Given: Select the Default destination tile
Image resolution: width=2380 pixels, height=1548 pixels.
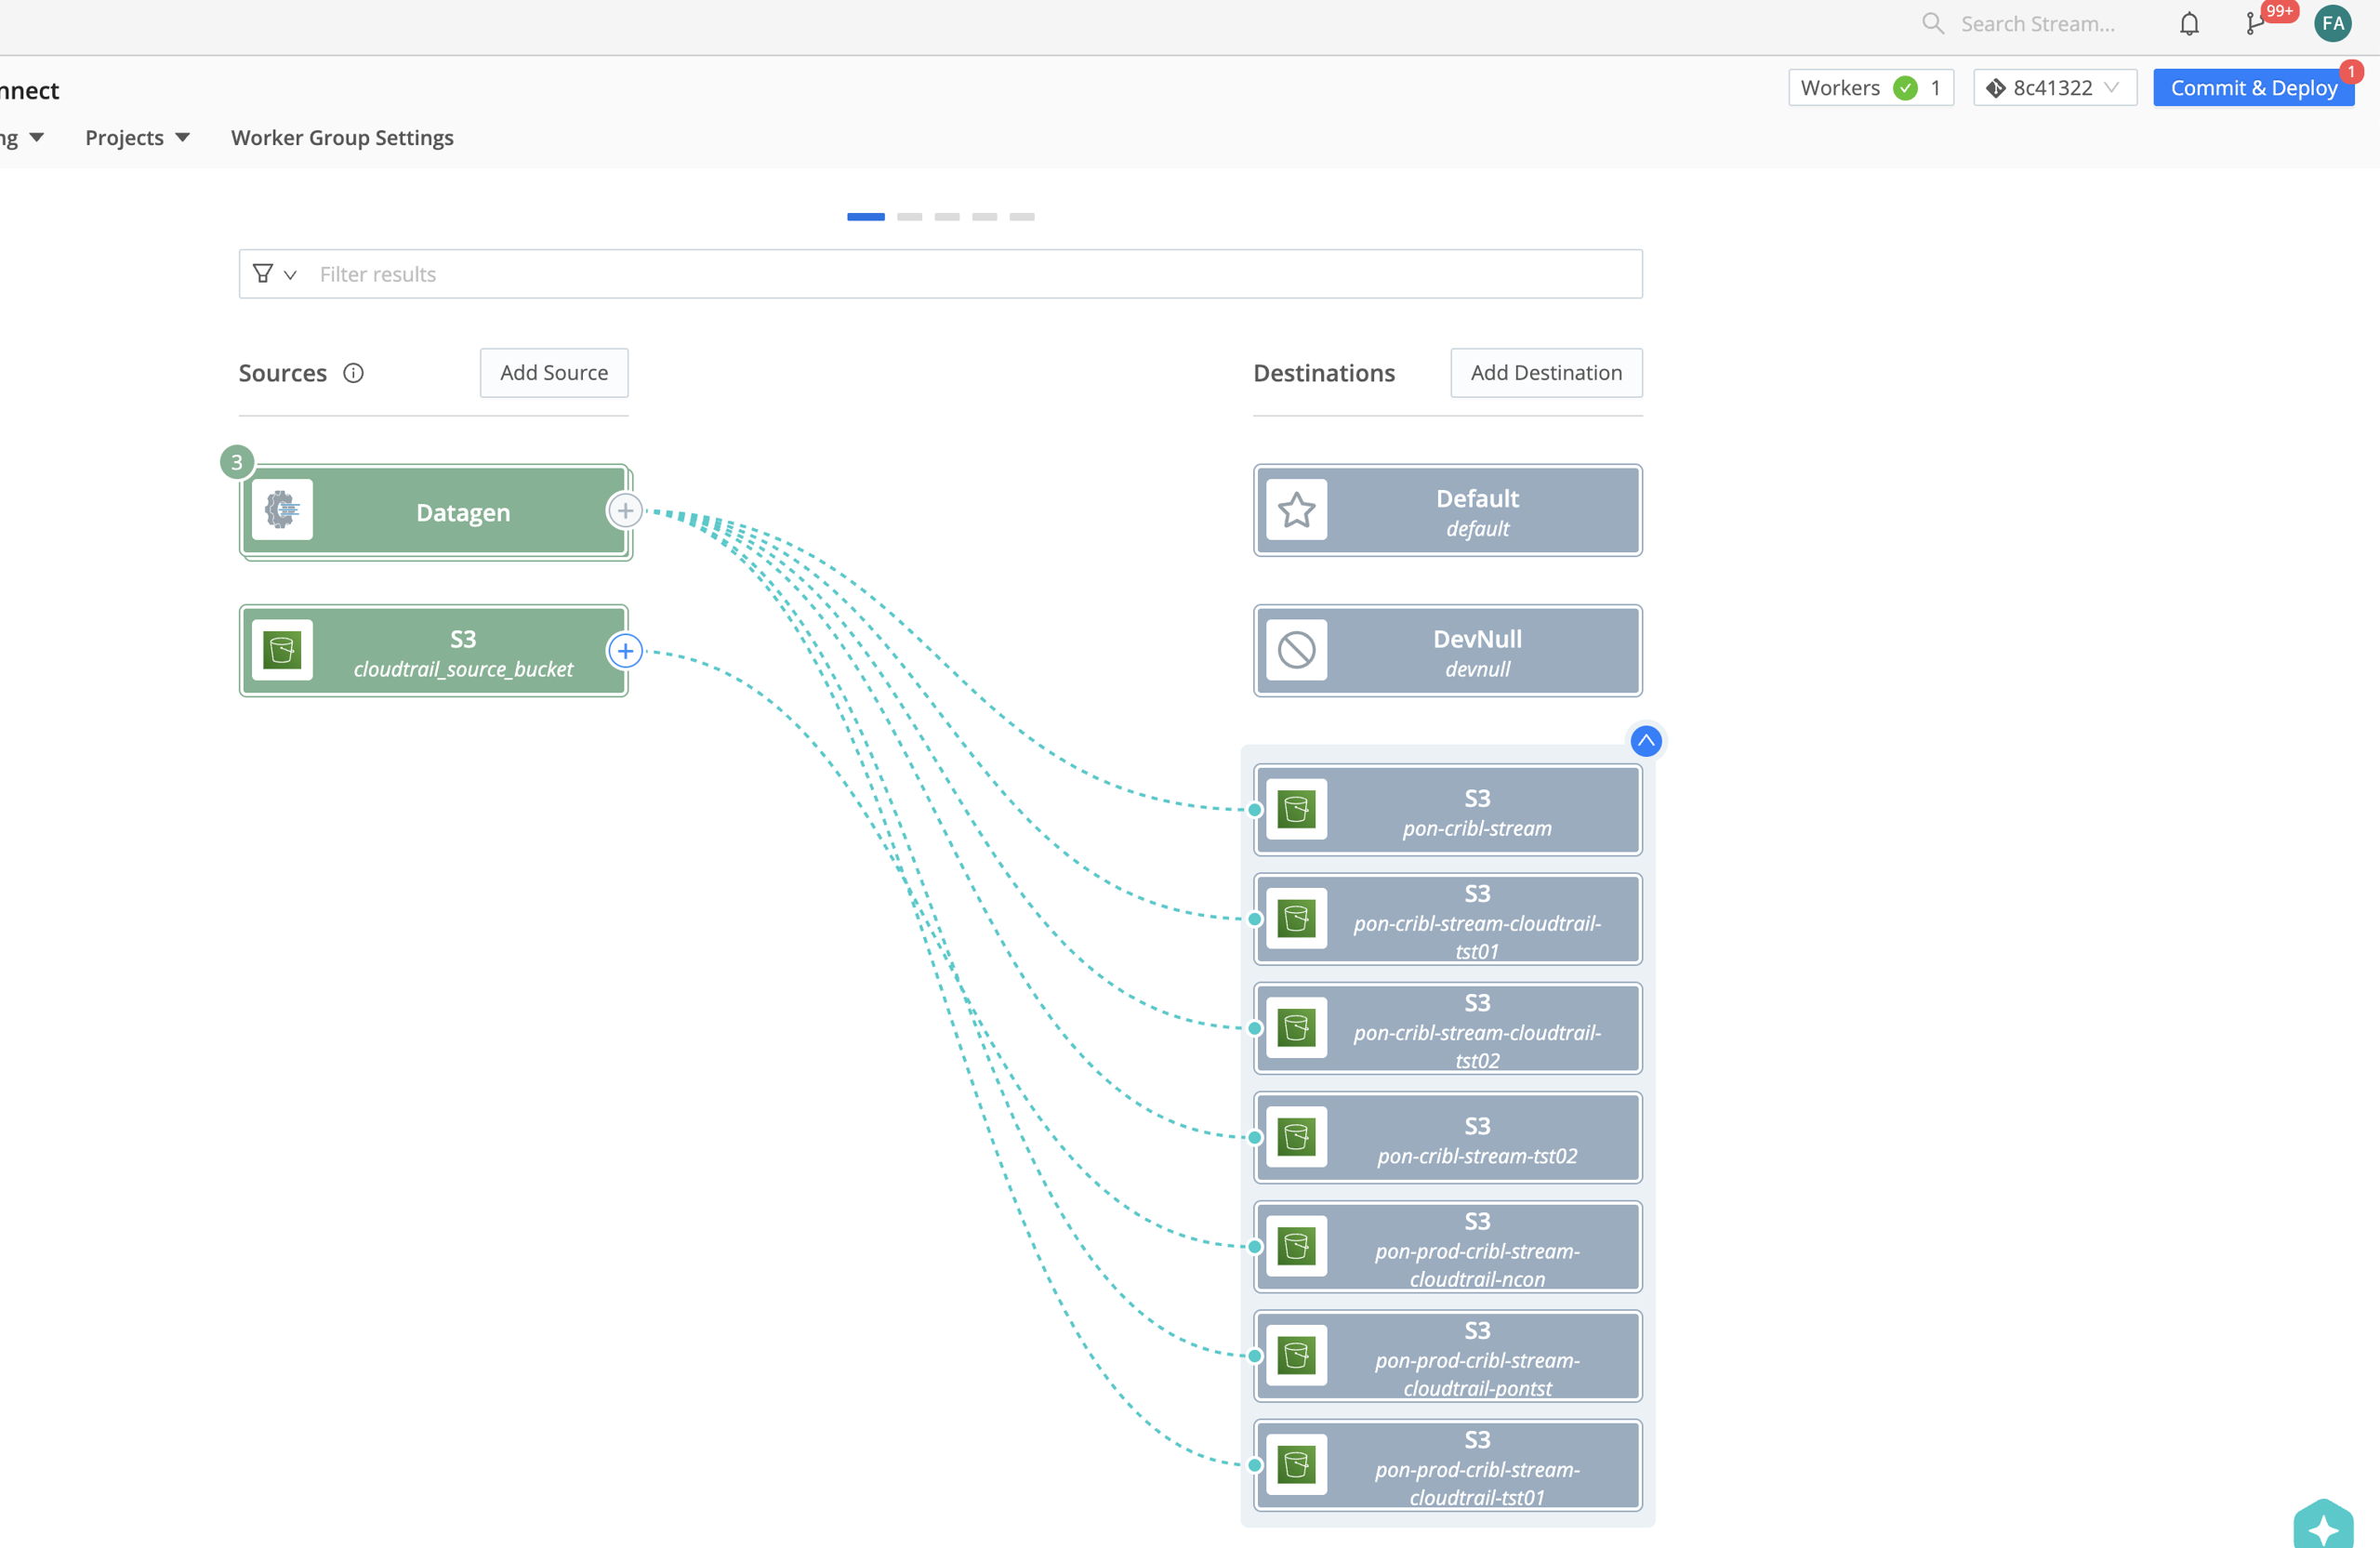Looking at the screenshot, I should click(1448, 510).
